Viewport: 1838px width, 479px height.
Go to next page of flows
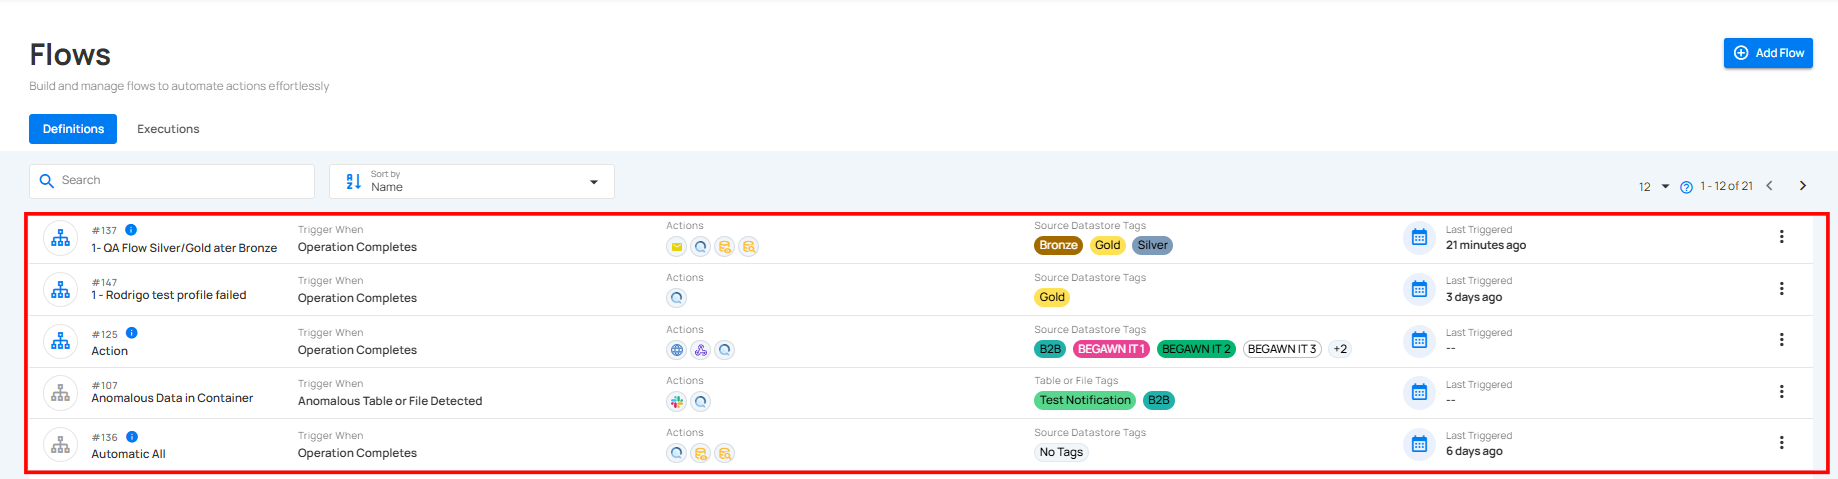tap(1802, 186)
